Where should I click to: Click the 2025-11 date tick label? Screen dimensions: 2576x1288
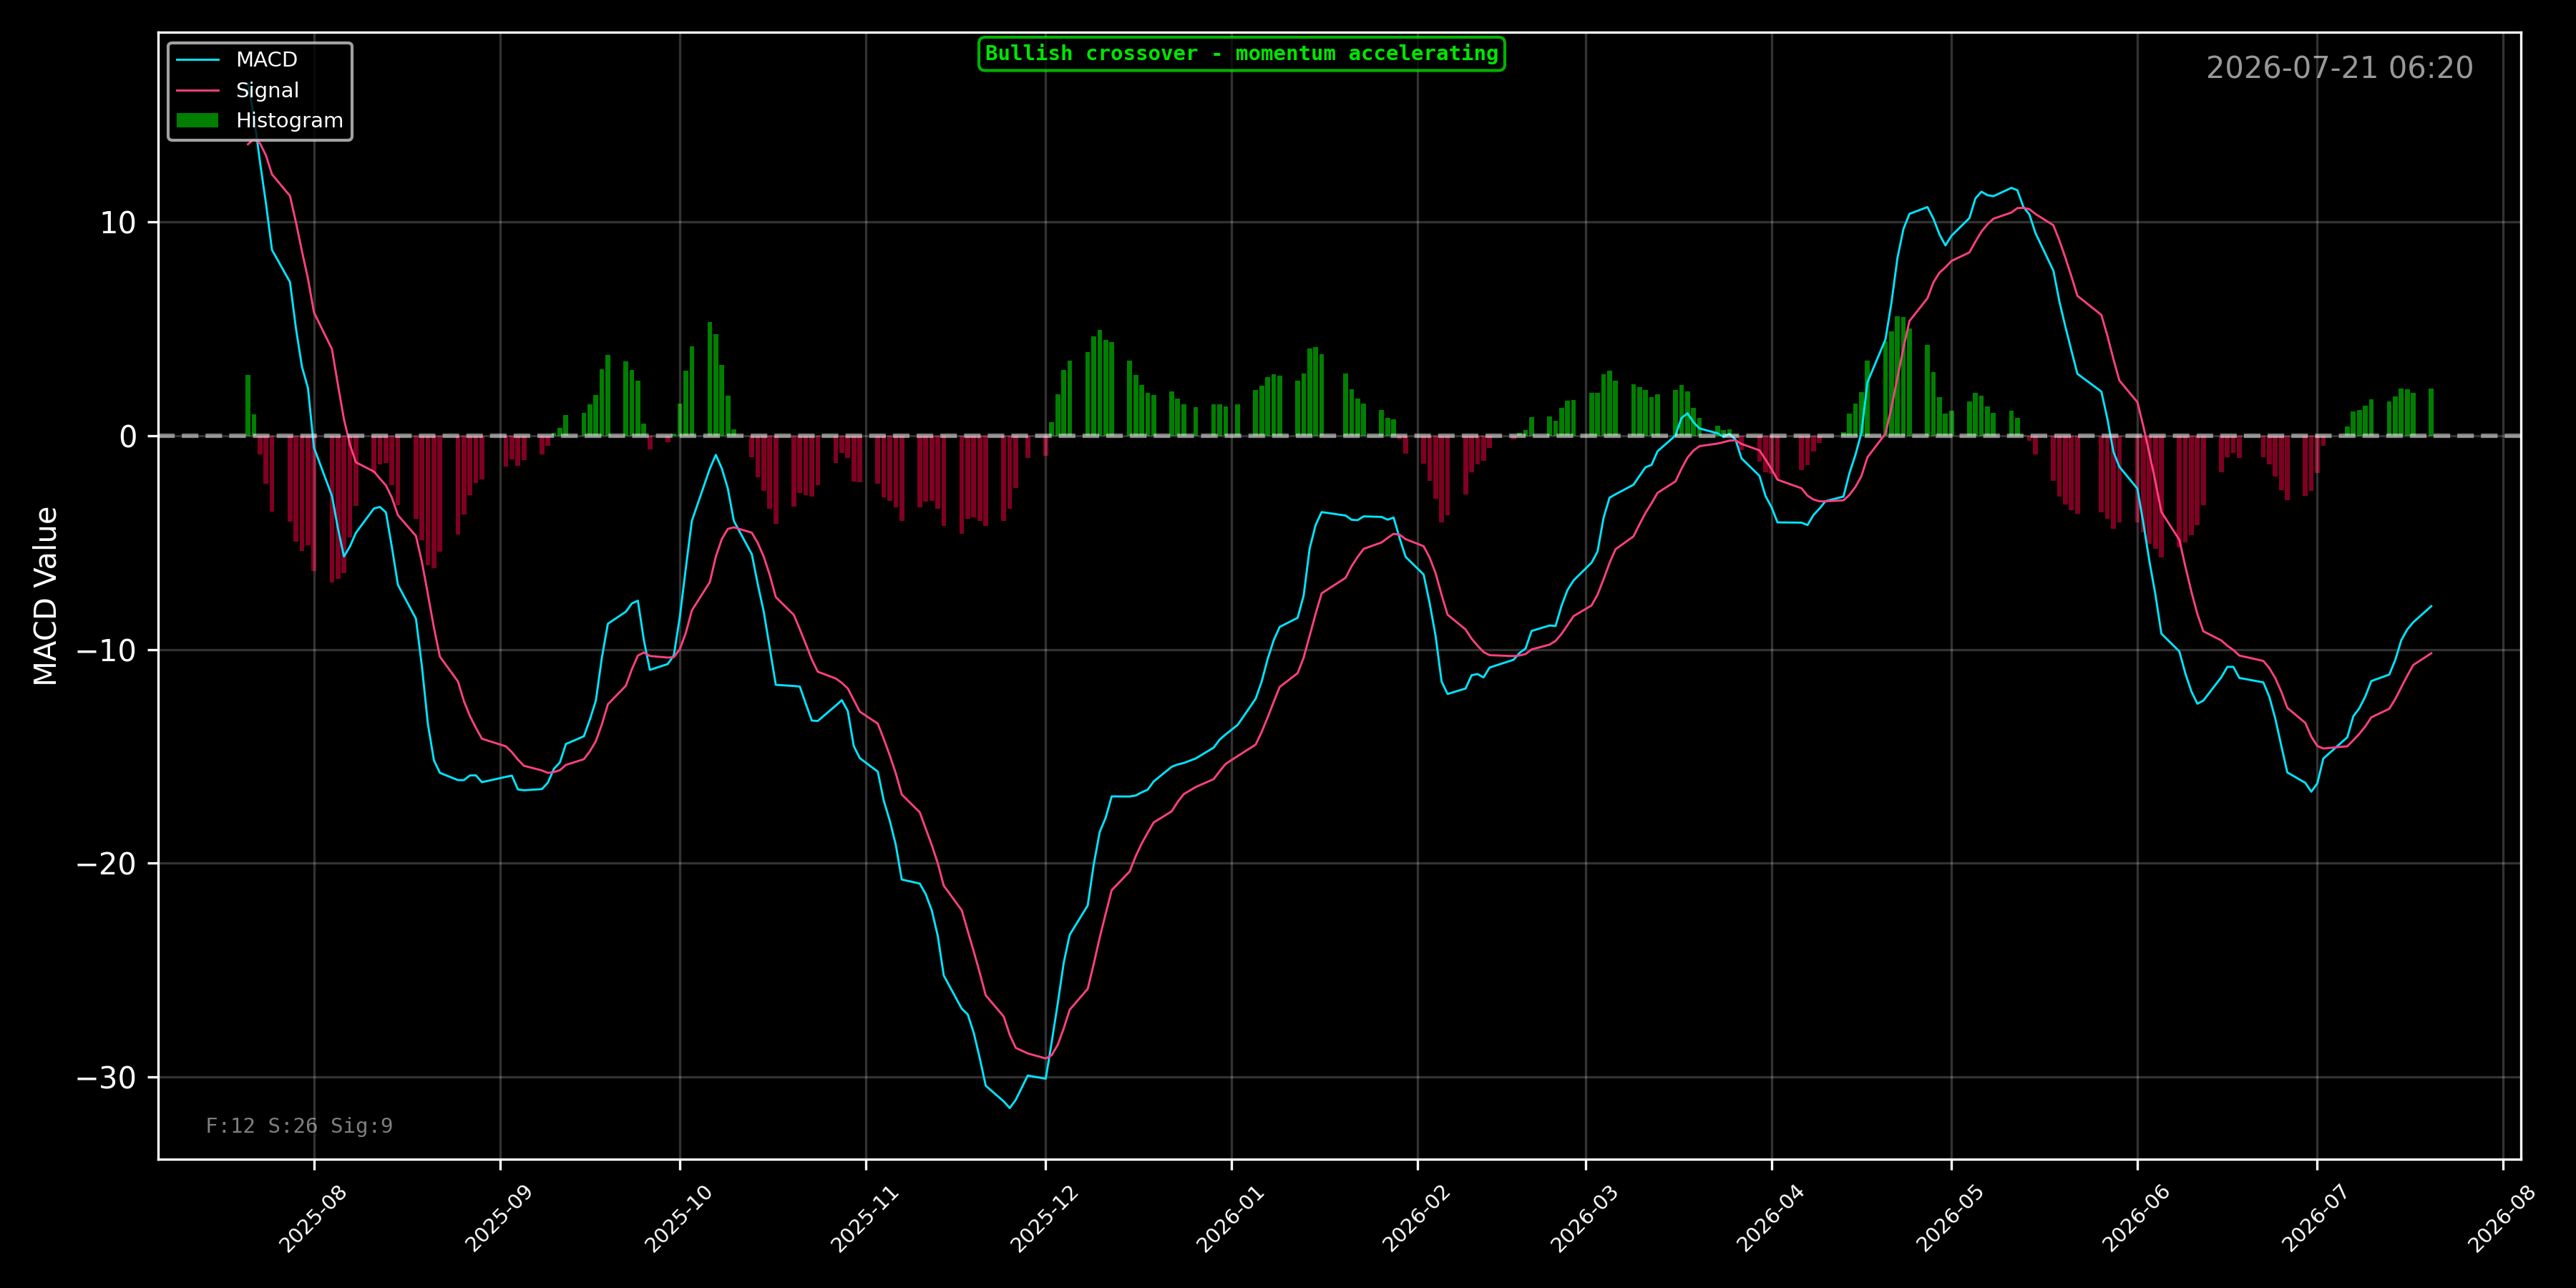[x=864, y=1218]
